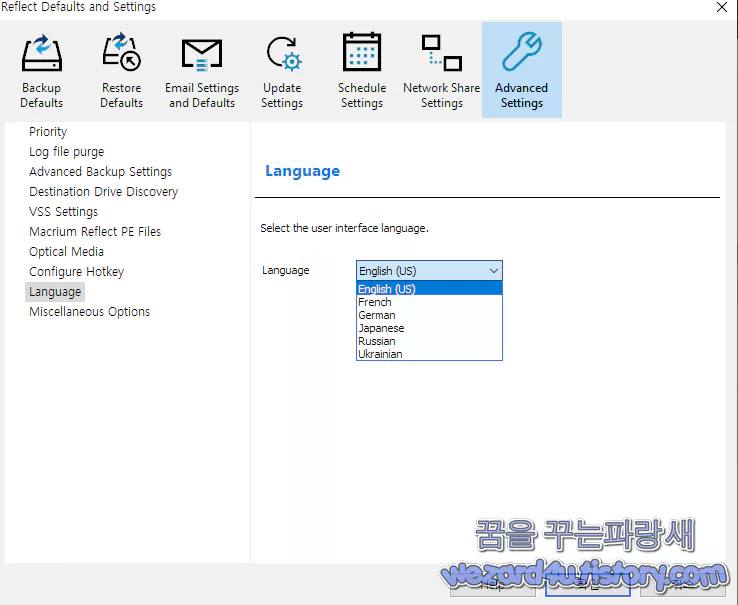The image size is (738, 605).
Task: Open the Update Settings section
Action: tap(282, 71)
